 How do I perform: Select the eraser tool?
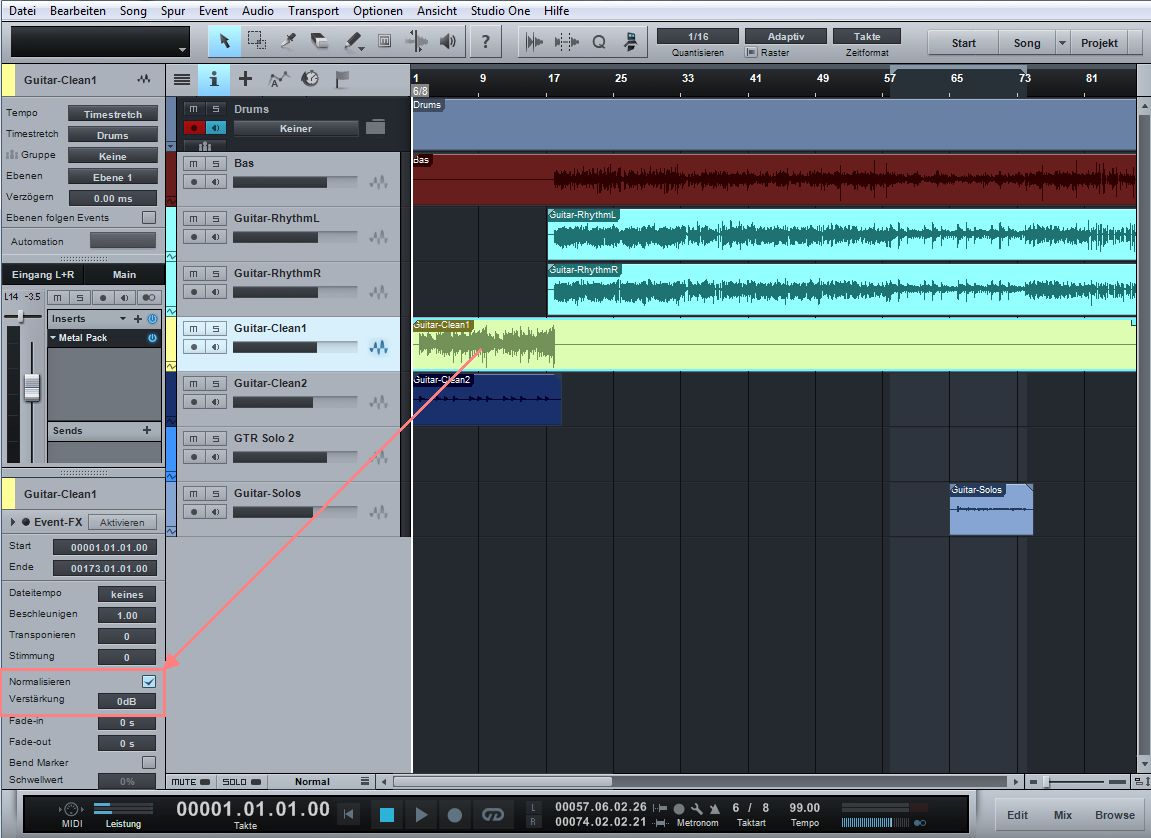[320, 41]
